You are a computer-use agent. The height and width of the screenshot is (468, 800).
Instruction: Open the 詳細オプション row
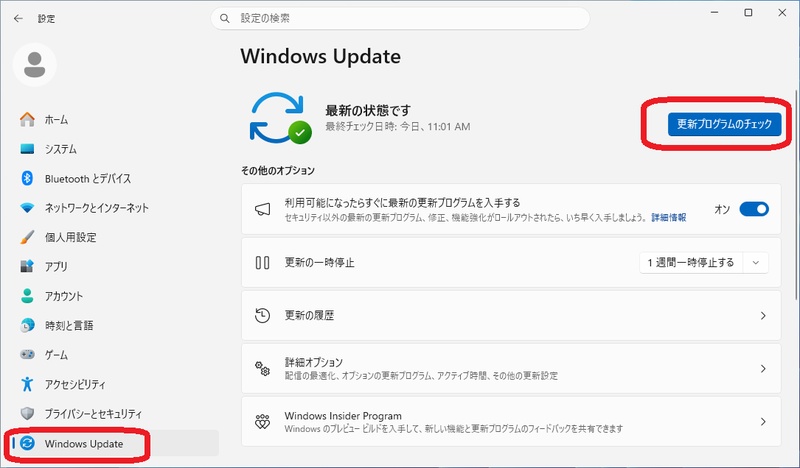tap(511, 368)
